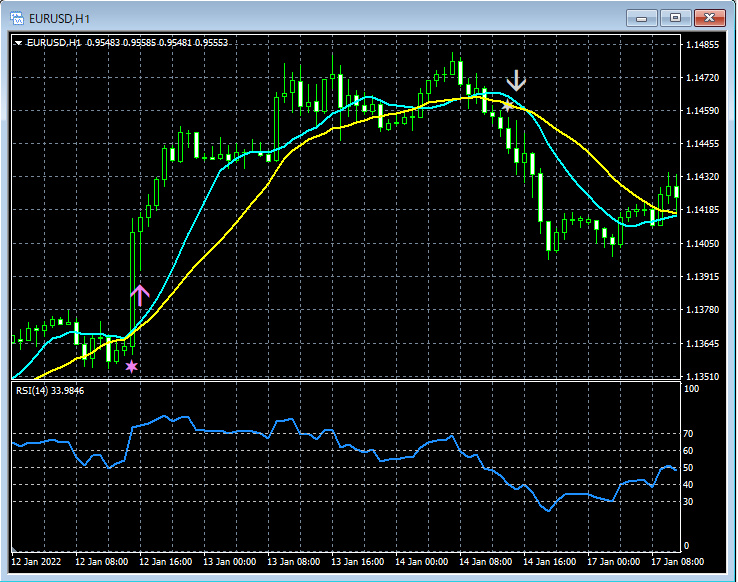Click the RSI scale value 60
738x582 pixels.
(688, 451)
